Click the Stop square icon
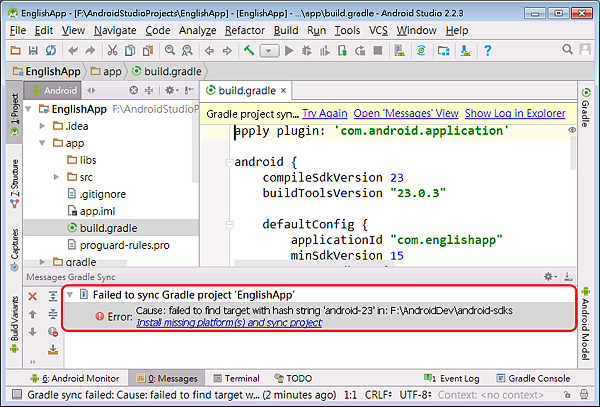This screenshot has width=600, height=407. (x=378, y=50)
